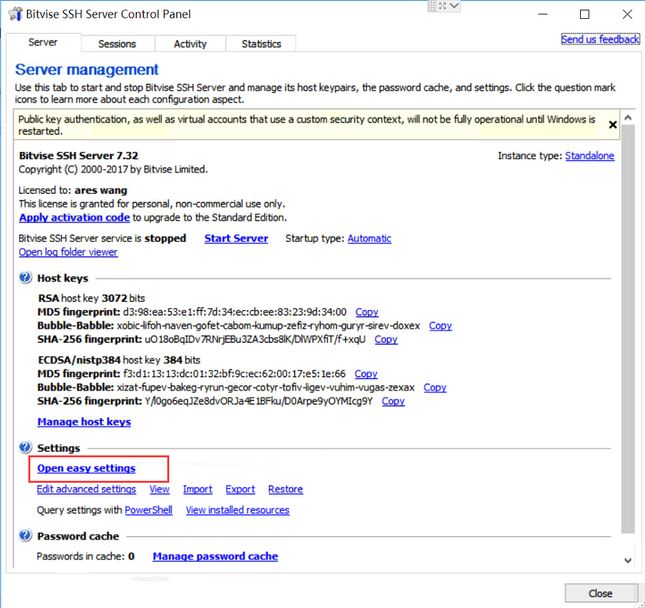Click the 'Bitvise SSH Server 7.32' heading

[x=79, y=156]
